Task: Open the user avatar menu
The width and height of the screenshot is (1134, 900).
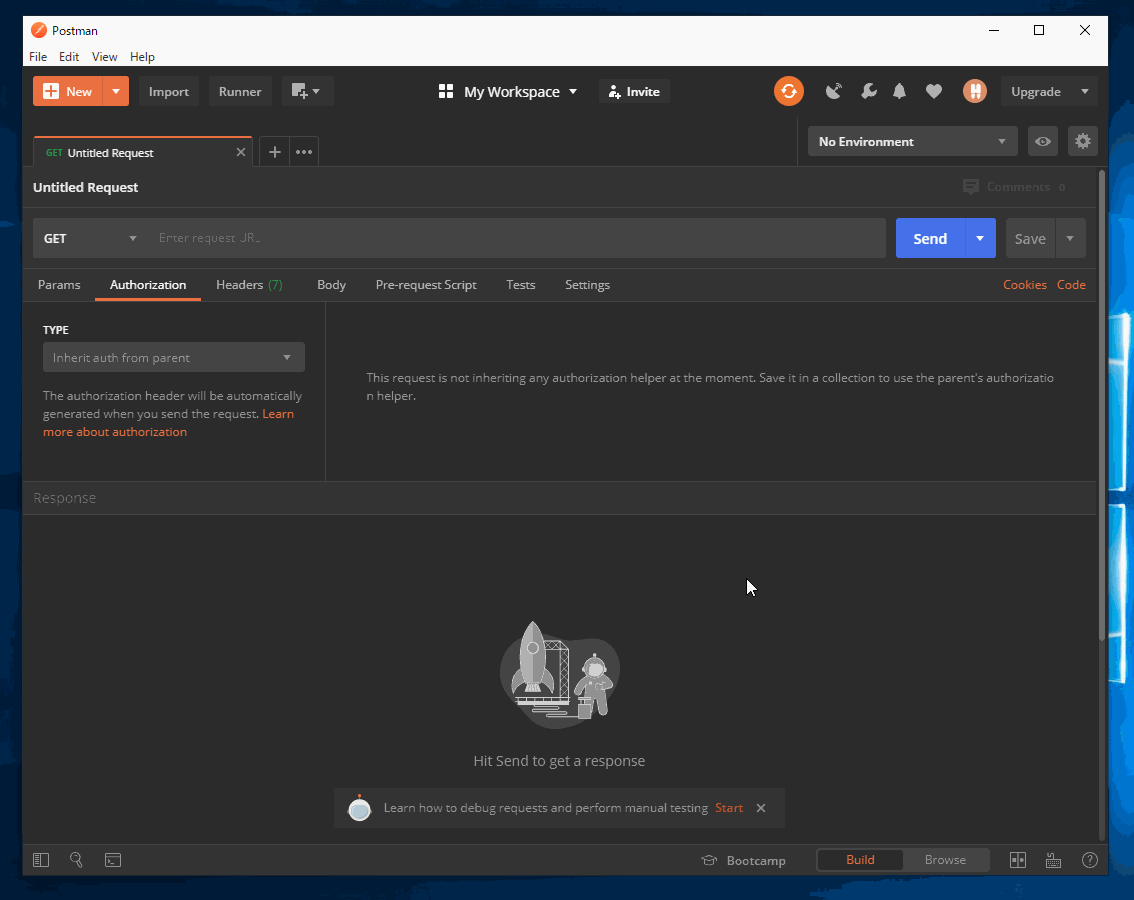Action: coord(974,91)
